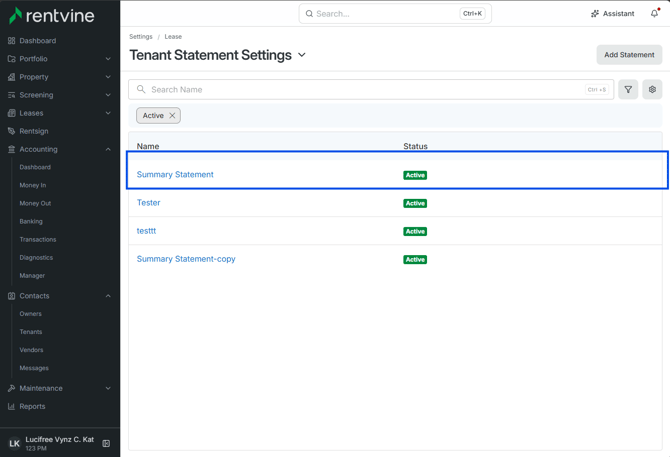
Task: Click the Settings breadcrumb link
Action: pyautogui.click(x=141, y=37)
